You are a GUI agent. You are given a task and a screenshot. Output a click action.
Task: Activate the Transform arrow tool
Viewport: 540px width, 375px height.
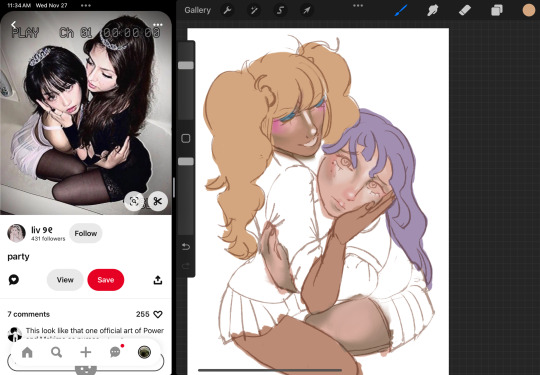pyautogui.click(x=306, y=10)
